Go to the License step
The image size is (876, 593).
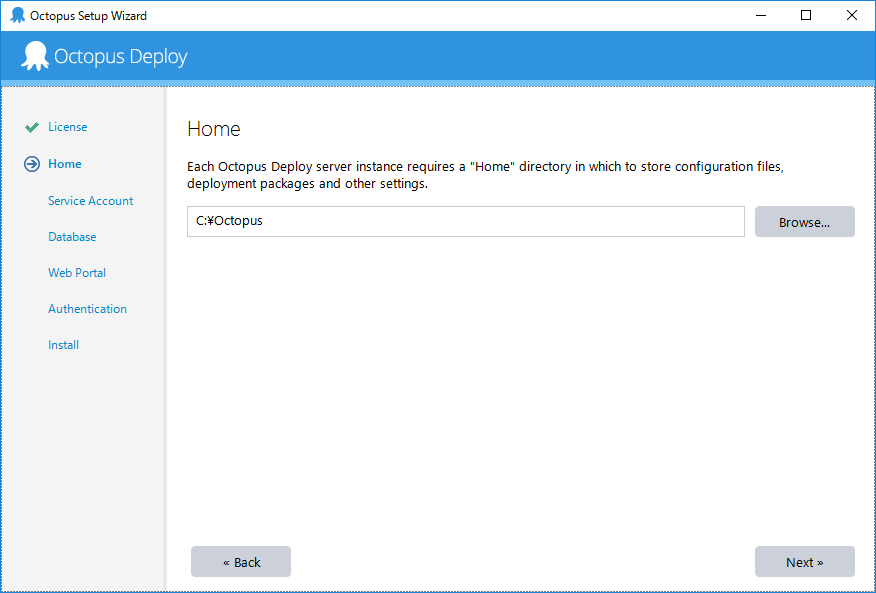tap(68, 127)
